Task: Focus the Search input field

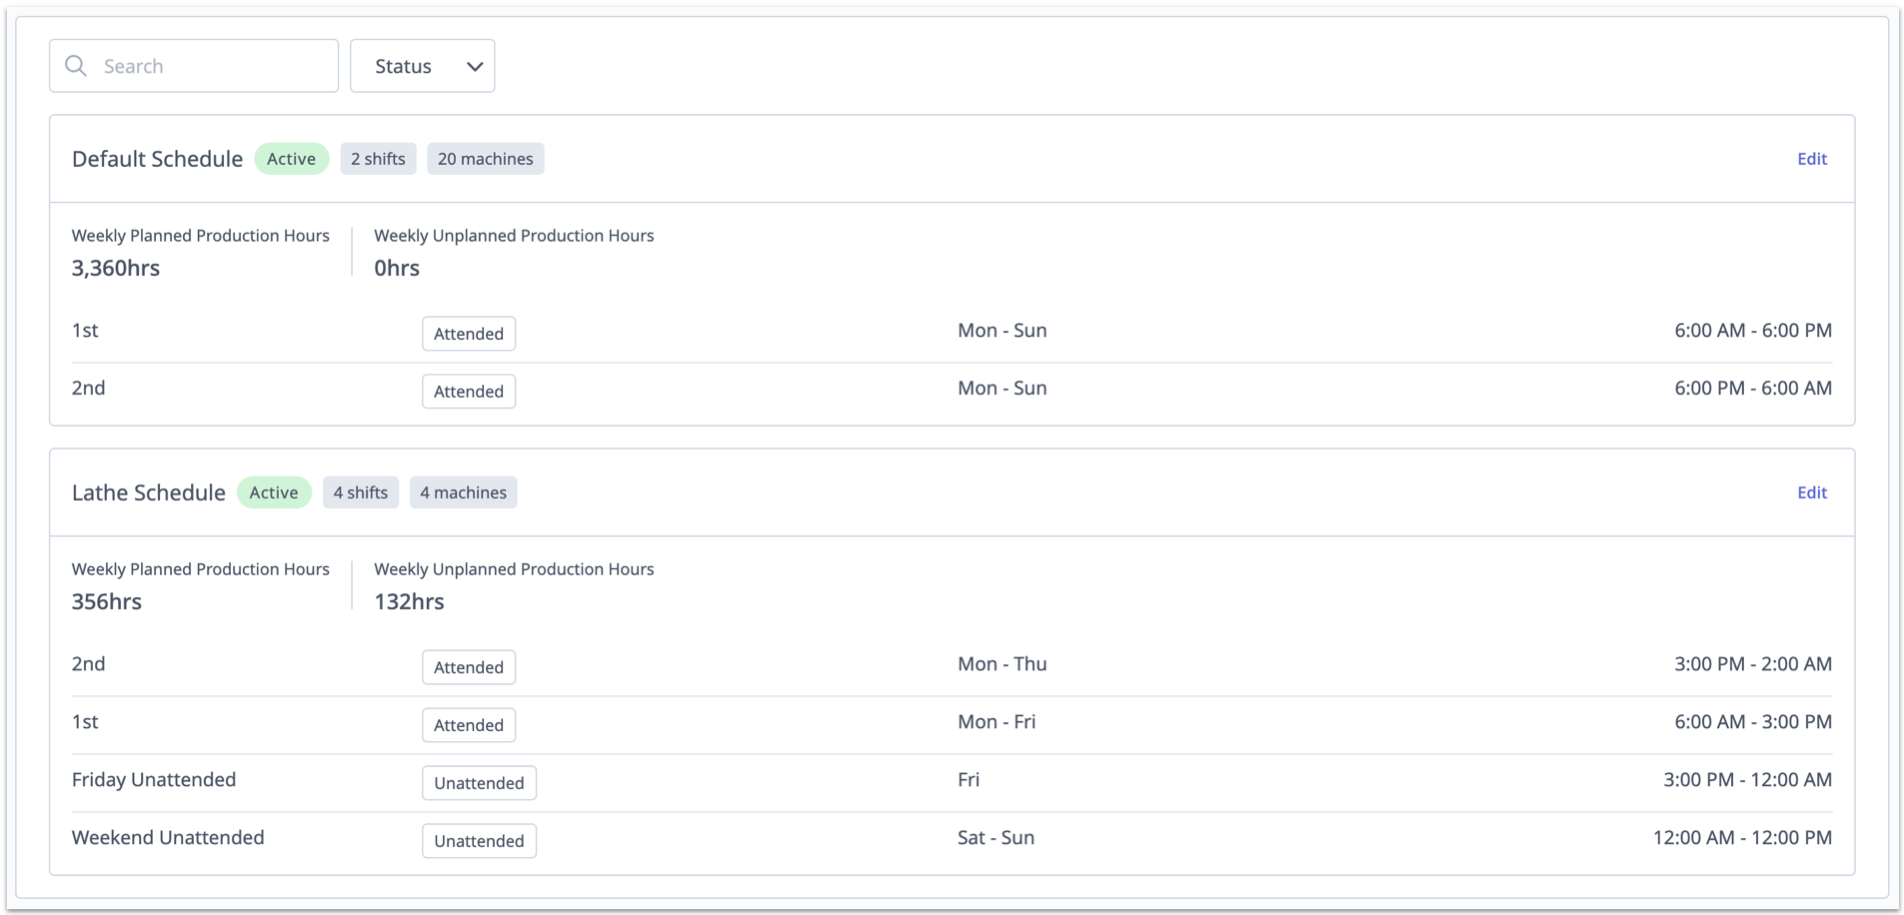Action: coord(194,66)
